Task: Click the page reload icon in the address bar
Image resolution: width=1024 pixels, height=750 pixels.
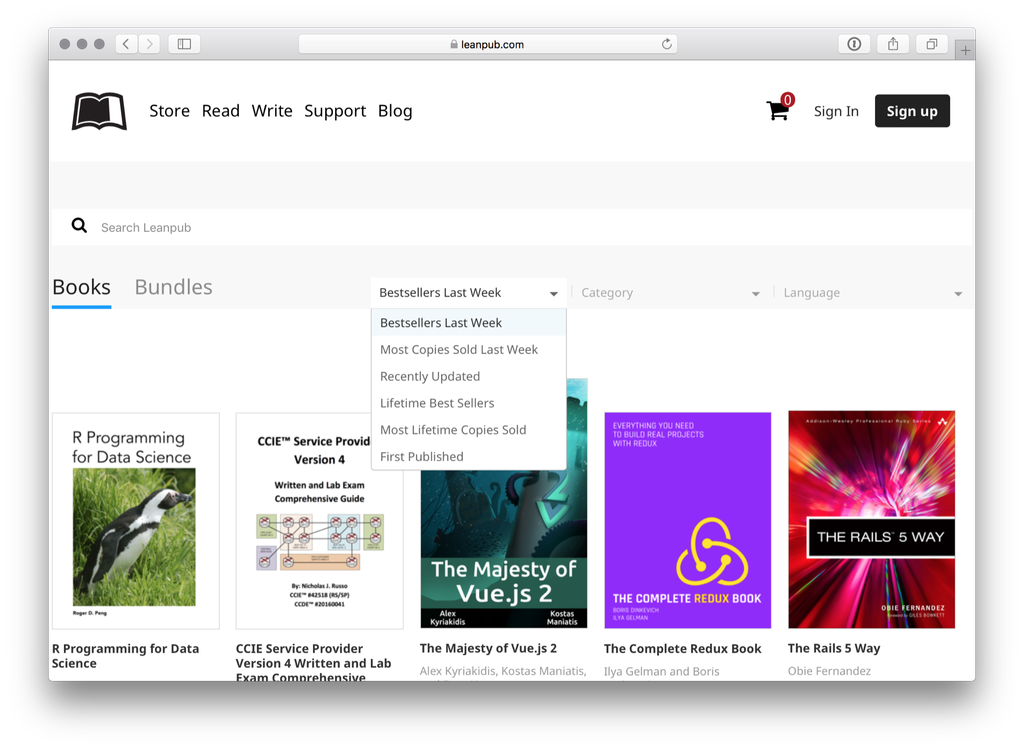Action: (x=666, y=44)
